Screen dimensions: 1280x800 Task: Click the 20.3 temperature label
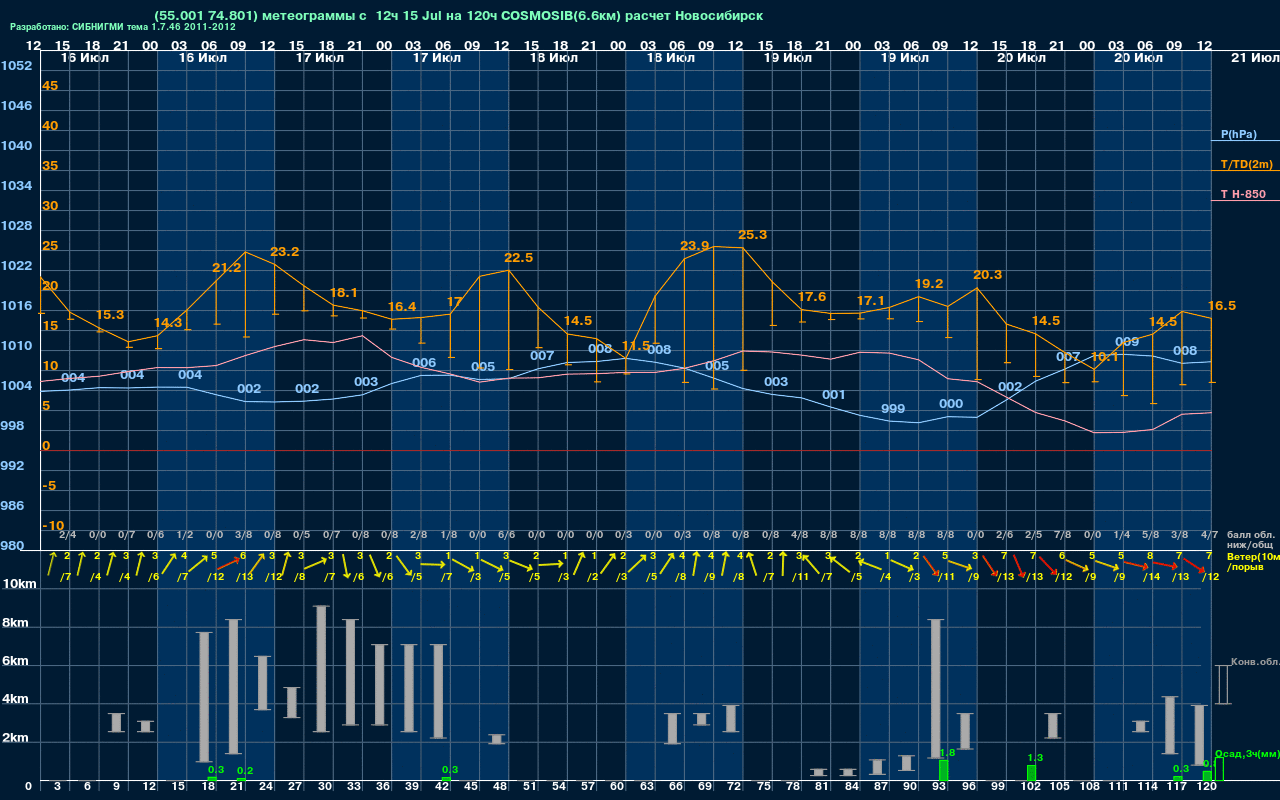[987, 275]
